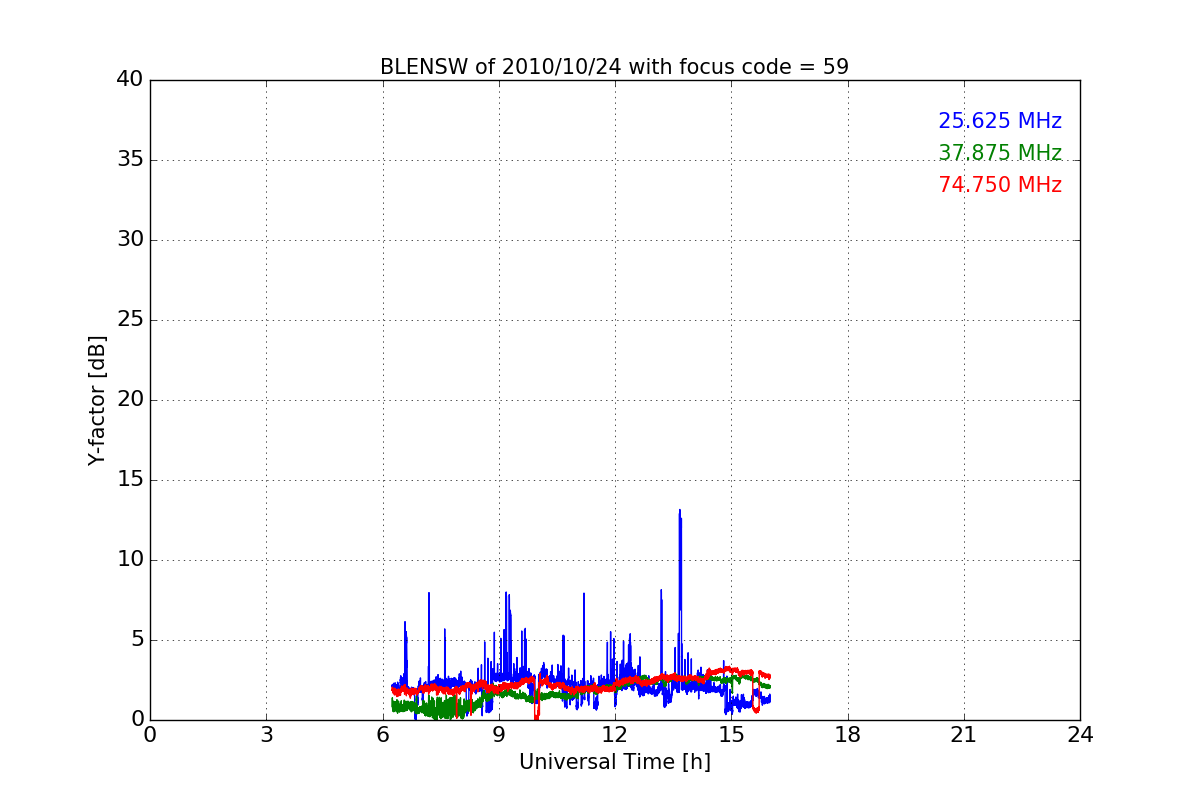Click the plot title 'BLENSW of 2010/10/24 with focus code = 59'

pos(614,67)
